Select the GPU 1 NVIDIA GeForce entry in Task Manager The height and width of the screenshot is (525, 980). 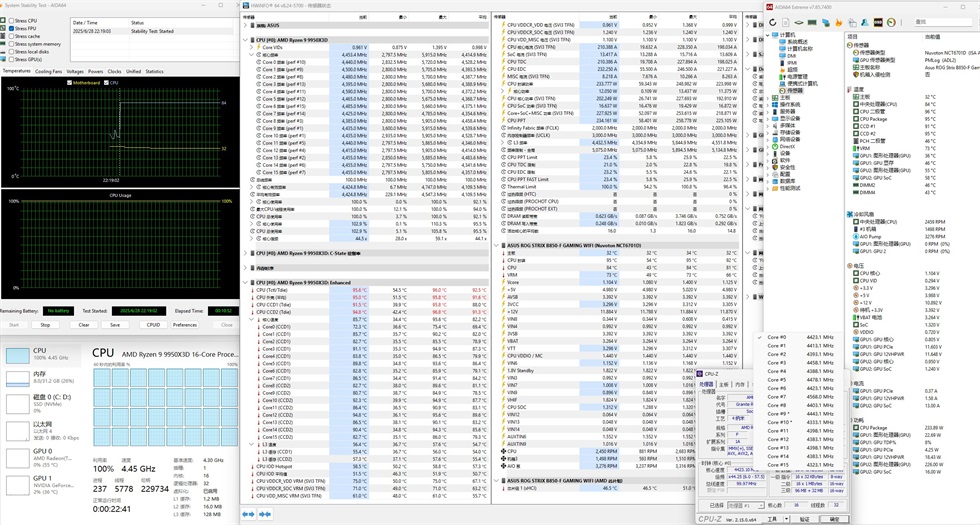(x=42, y=485)
